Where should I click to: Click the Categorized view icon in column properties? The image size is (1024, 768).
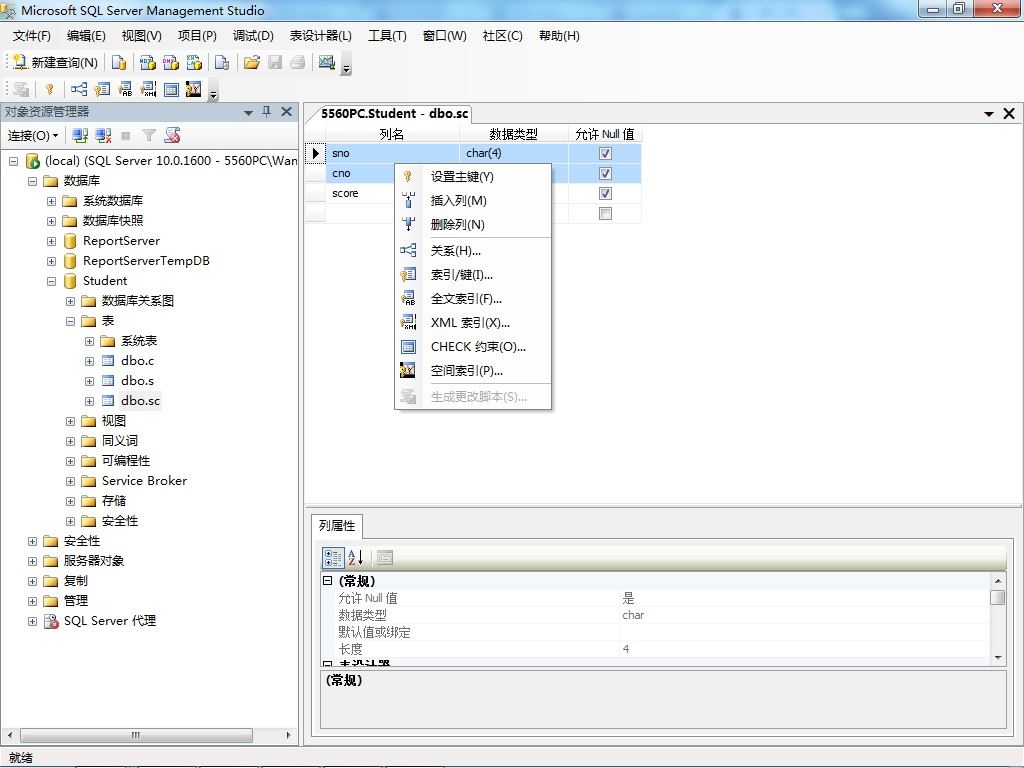coord(332,558)
